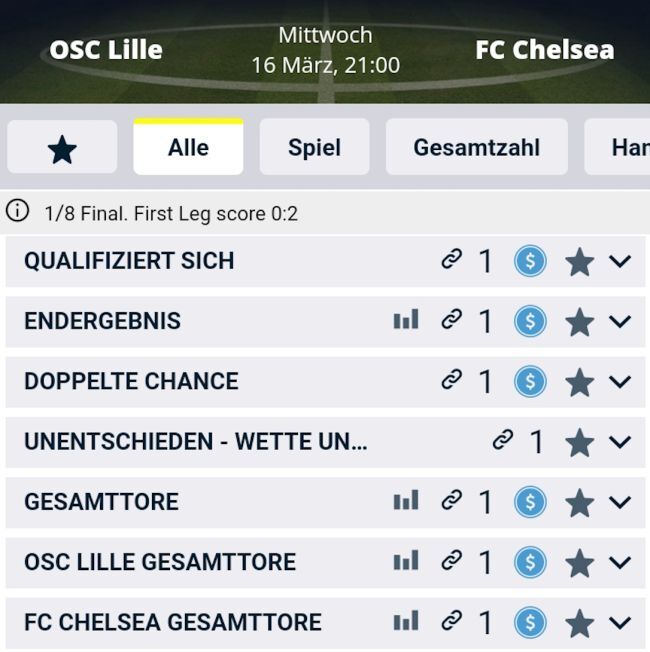The image size is (650, 652).
Task: Open the favorites star tab
Action: (62, 148)
